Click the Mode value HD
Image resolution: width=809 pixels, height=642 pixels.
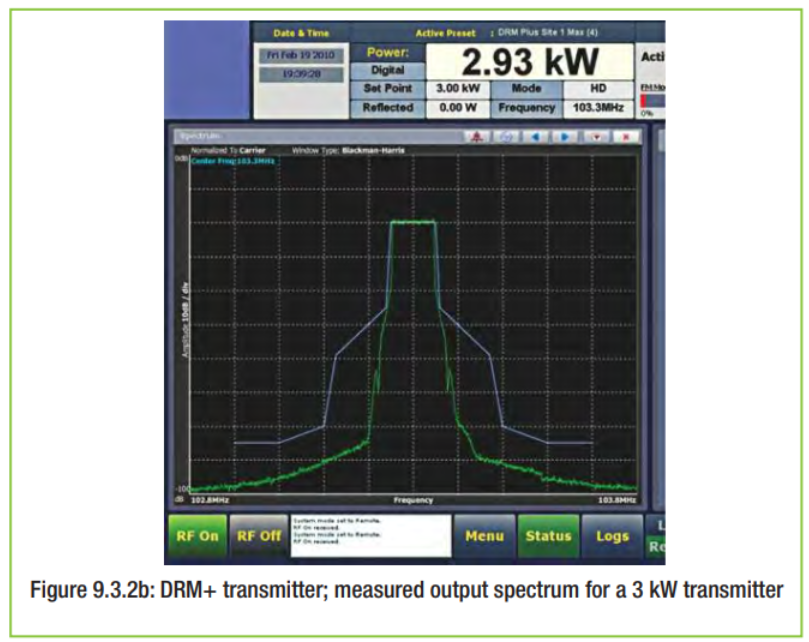(x=598, y=88)
